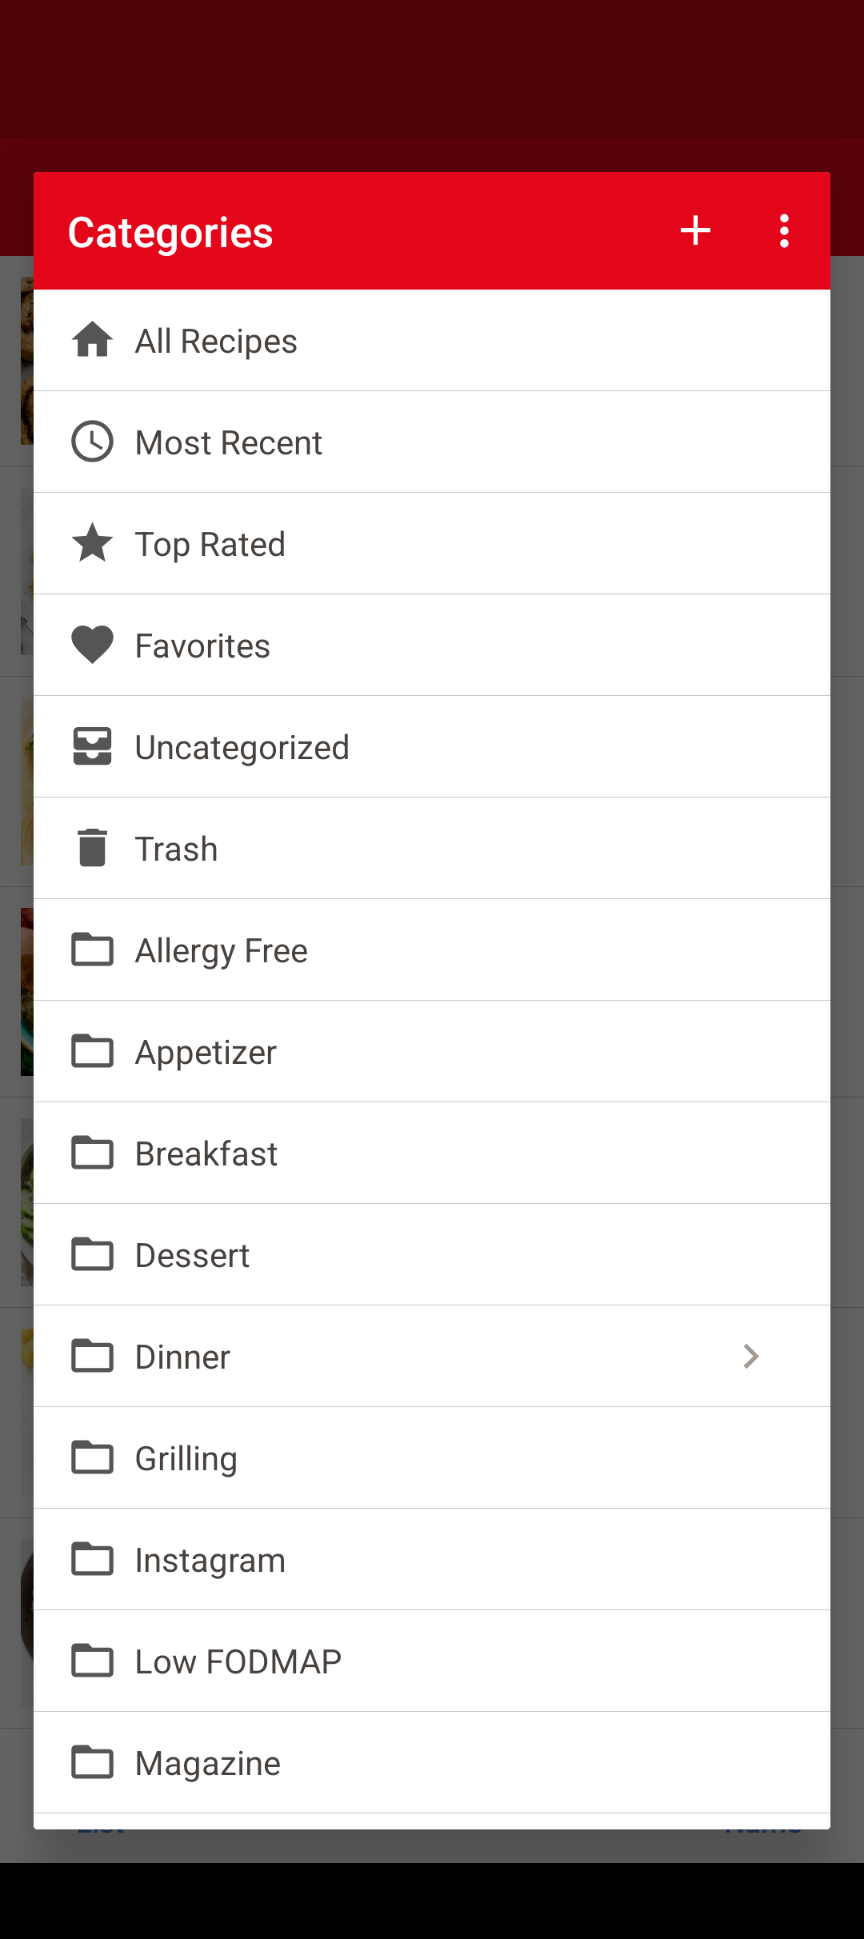Open the Dessert category
This screenshot has height=1939, width=864.
[192, 1255]
